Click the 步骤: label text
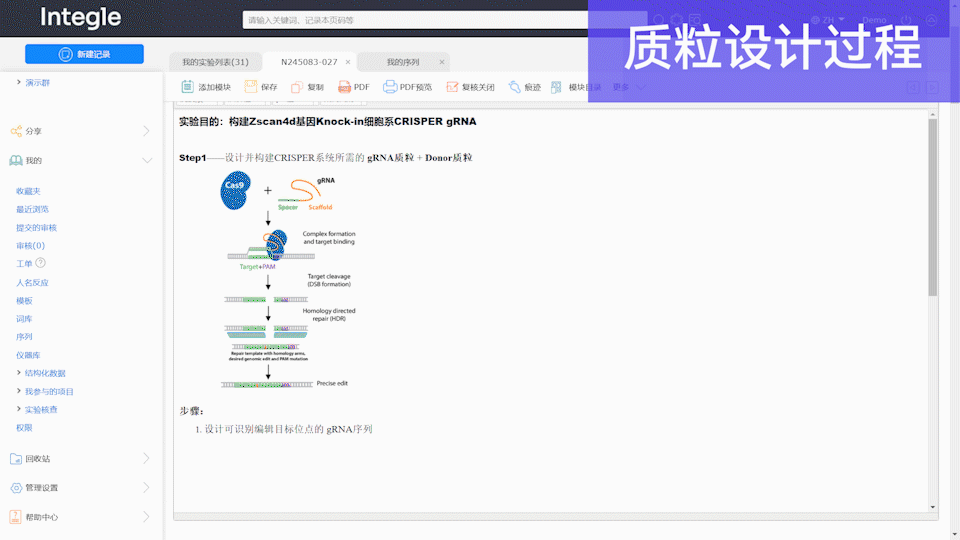Viewport: 960px width, 540px height. coord(192,411)
